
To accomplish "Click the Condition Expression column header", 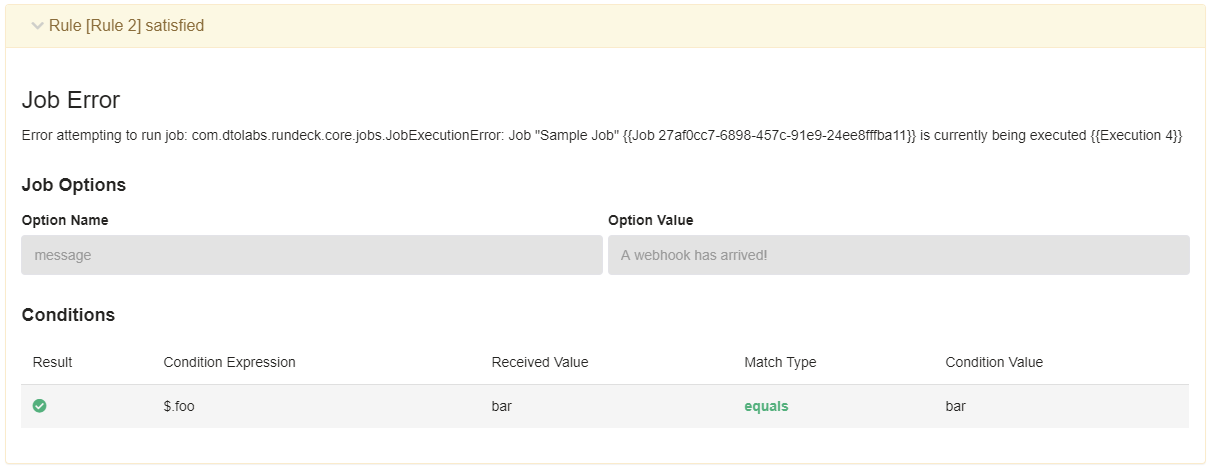I will pyautogui.click(x=230, y=362).
